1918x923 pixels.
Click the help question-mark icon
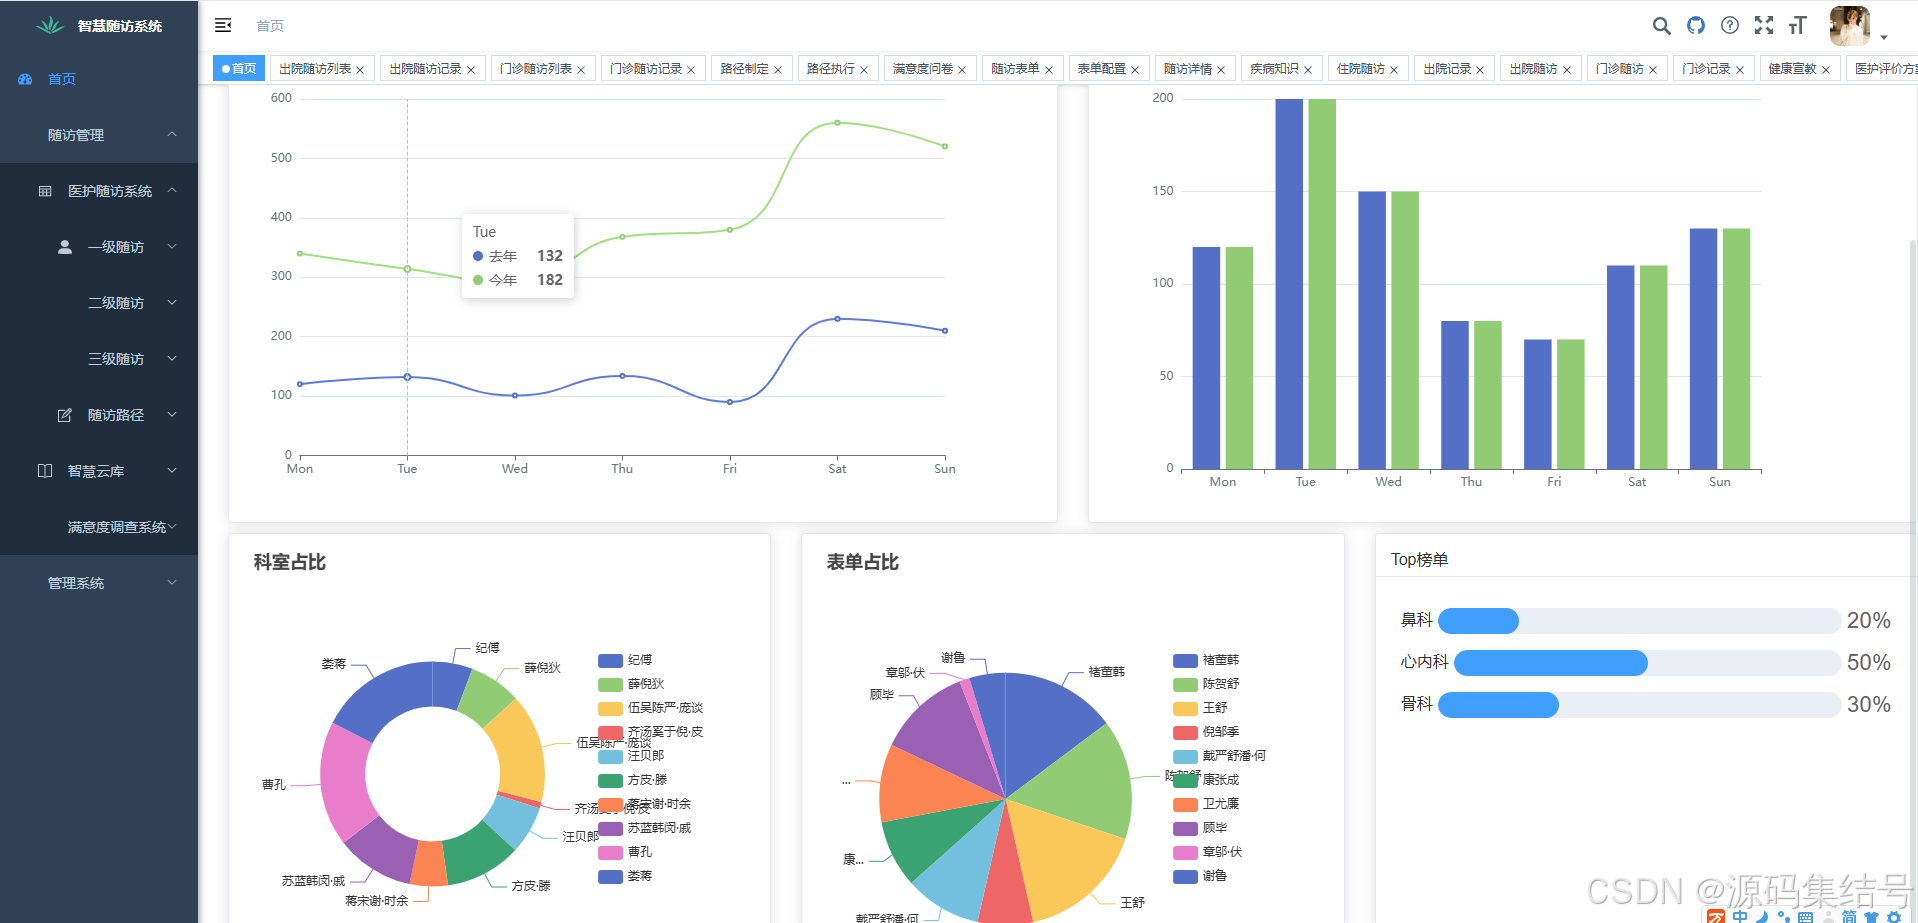point(1730,25)
